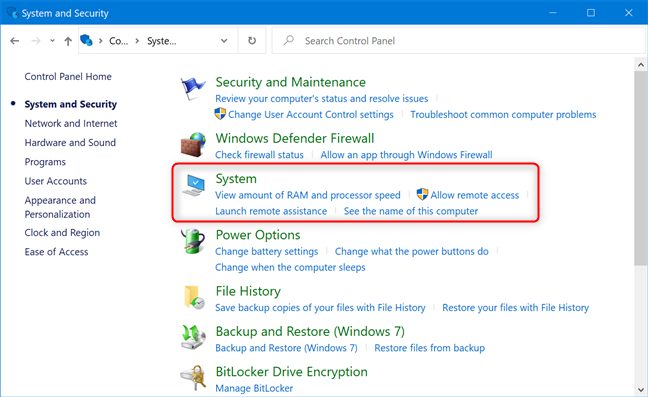Open Change User Account Control settings
The height and width of the screenshot is (397, 648).
(x=311, y=114)
